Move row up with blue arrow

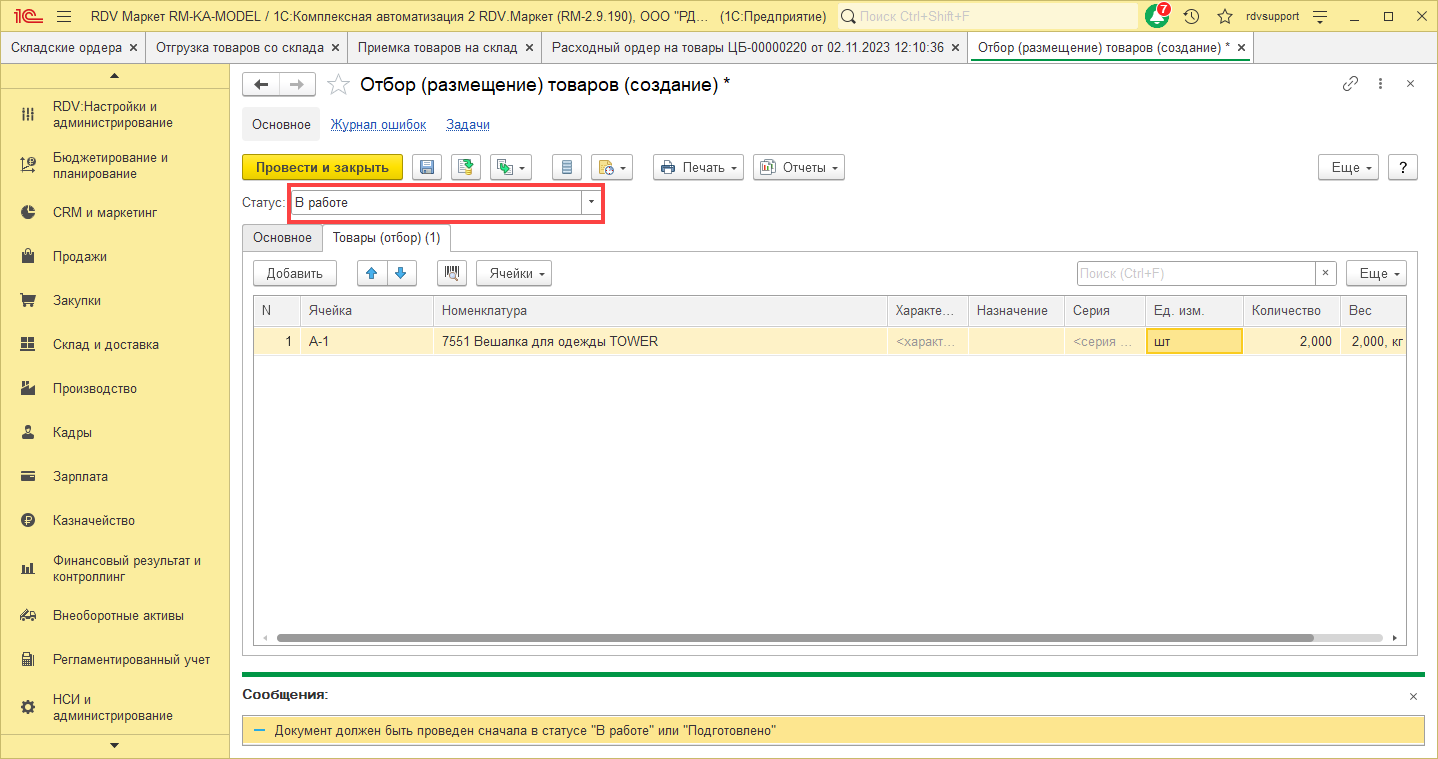click(371, 273)
